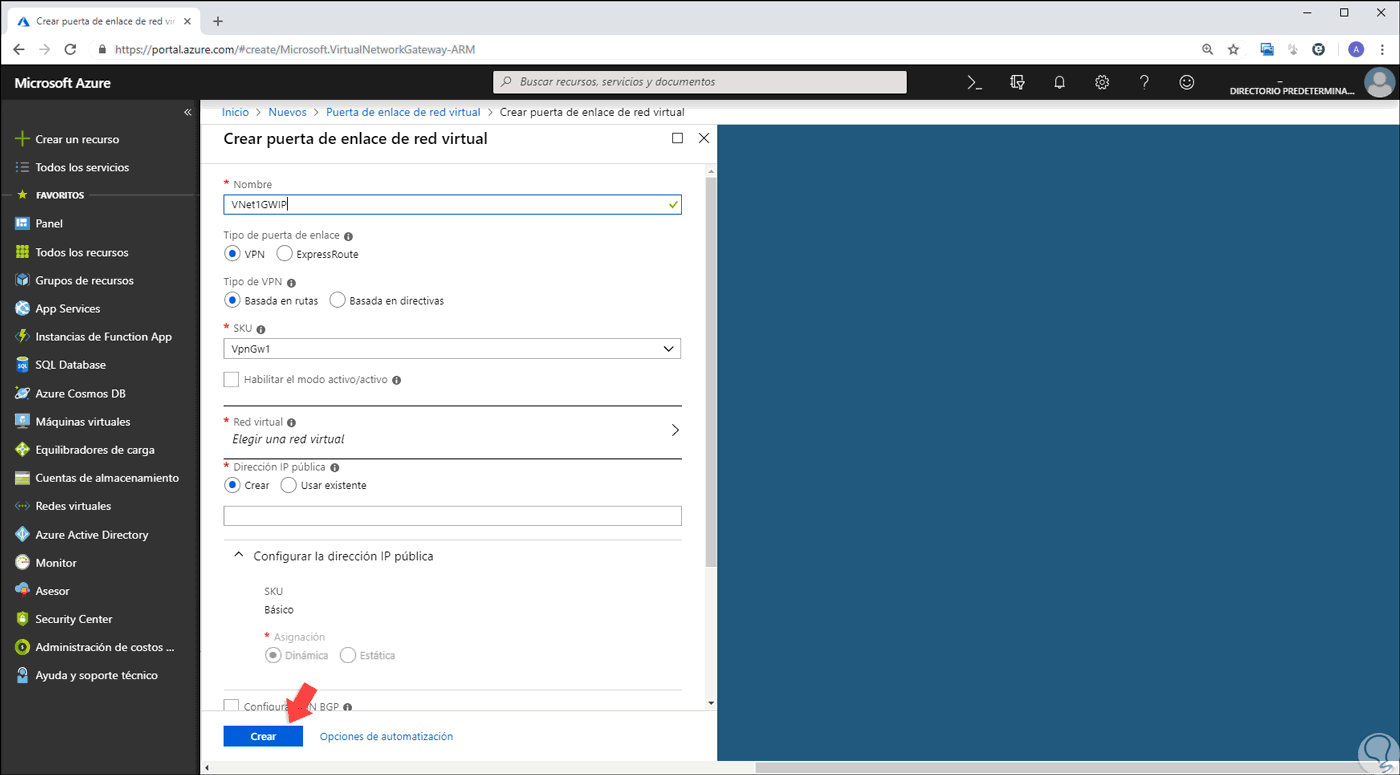Click the SQL Database icon
The image size is (1400, 775).
coord(22,365)
